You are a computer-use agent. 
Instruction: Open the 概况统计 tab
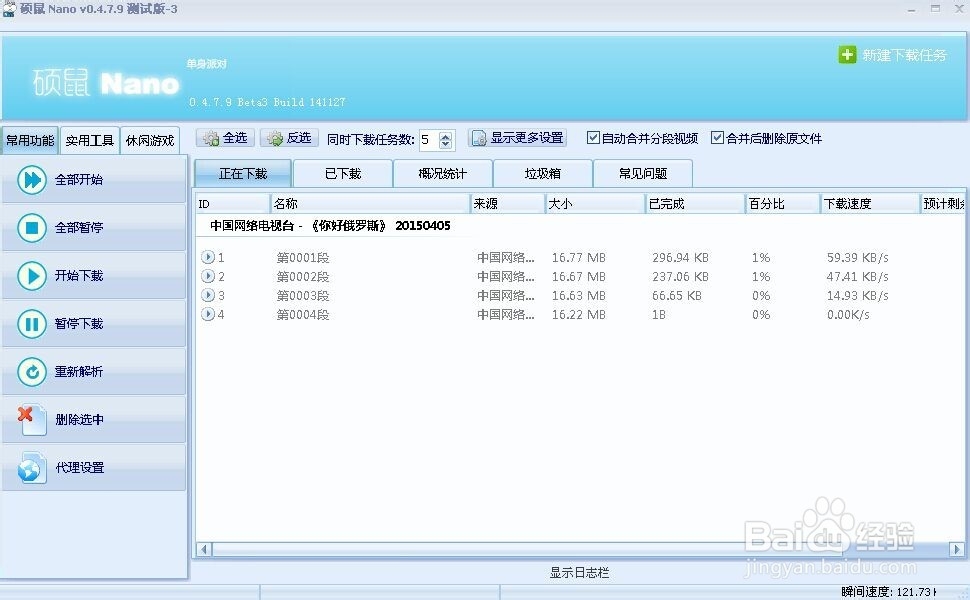tap(443, 173)
